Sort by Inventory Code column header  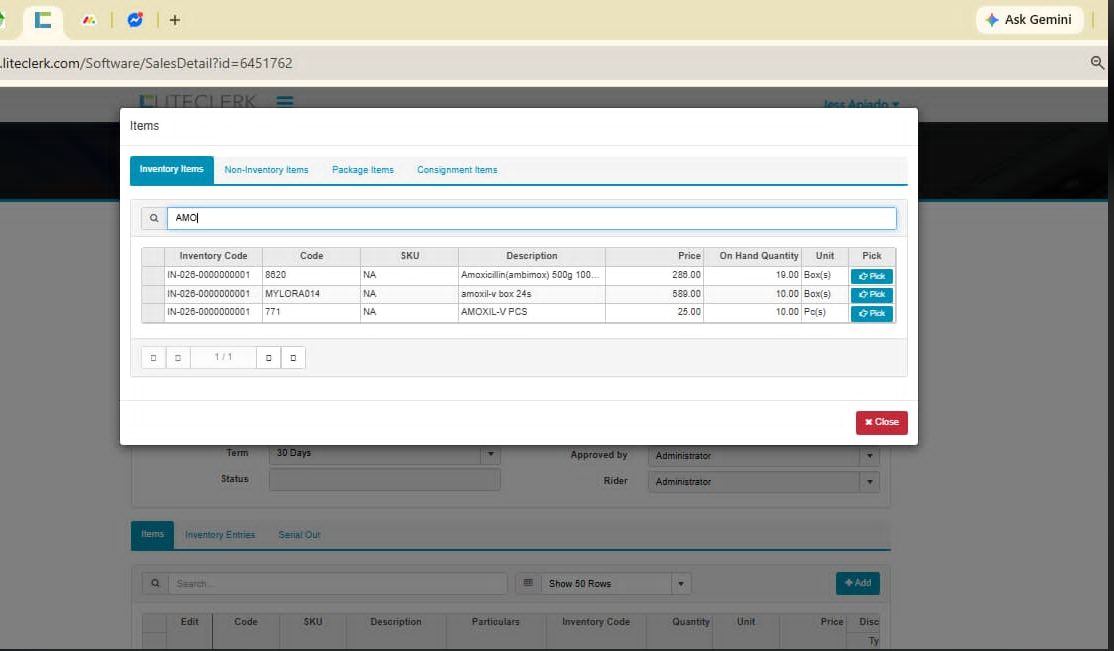(x=213, y=256)
